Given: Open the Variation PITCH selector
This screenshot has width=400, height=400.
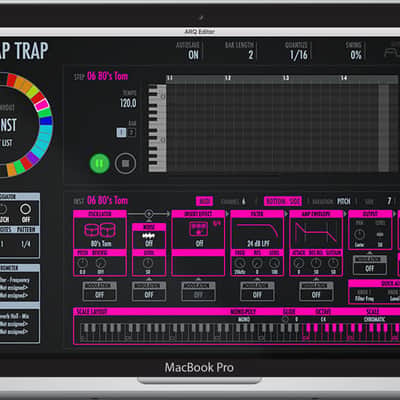Looking at the screenshot, I should click(x=343, y=201).
